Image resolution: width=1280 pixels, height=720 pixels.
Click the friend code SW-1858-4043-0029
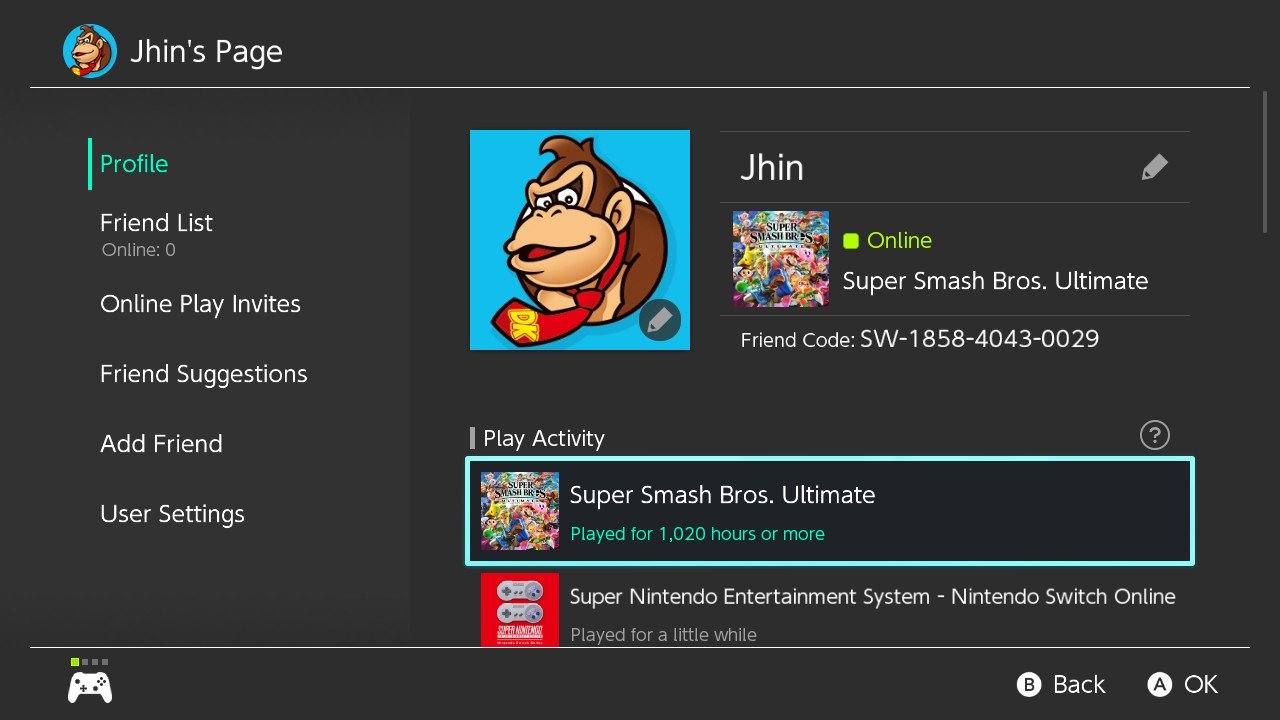point(980,339)
